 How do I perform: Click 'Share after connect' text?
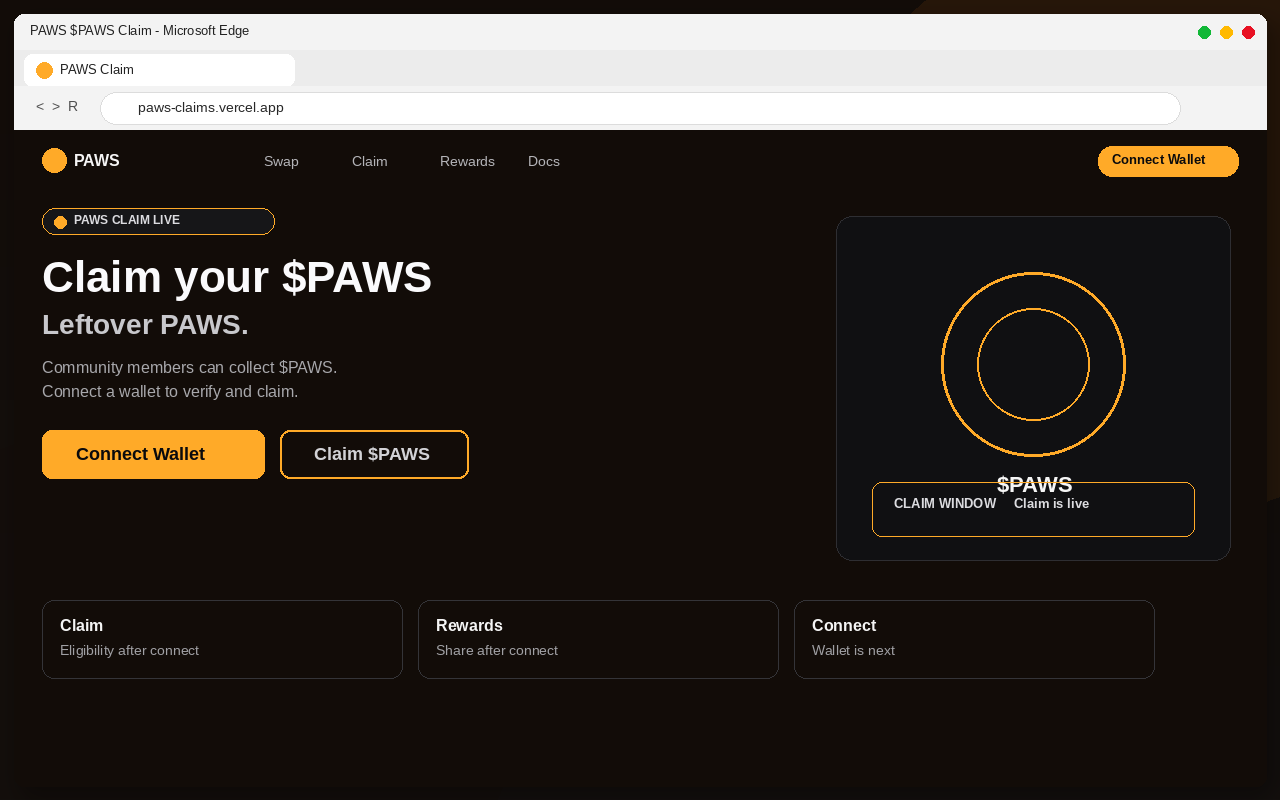[x=497, y=651]
